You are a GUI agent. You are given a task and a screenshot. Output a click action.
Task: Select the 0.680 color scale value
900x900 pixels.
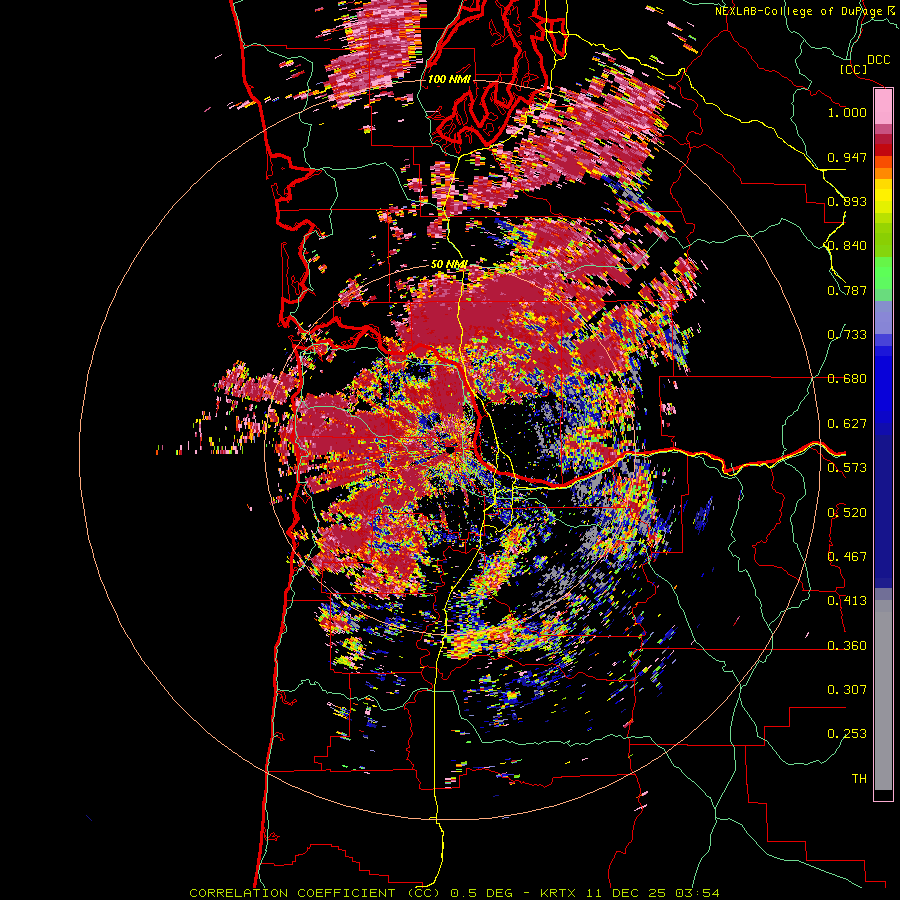[847, 379]
